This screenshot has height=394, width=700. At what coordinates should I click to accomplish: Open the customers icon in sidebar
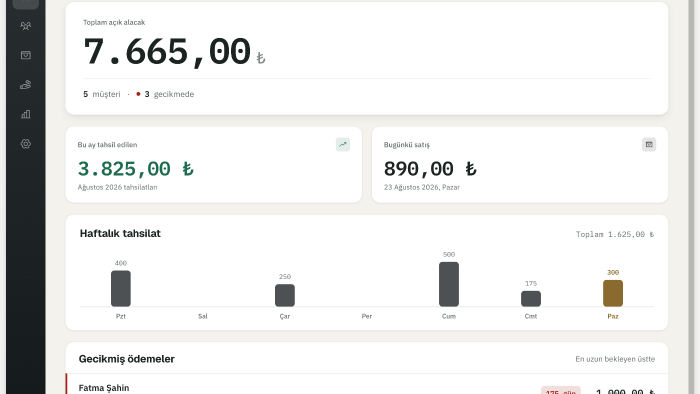(x=25, y=26)
